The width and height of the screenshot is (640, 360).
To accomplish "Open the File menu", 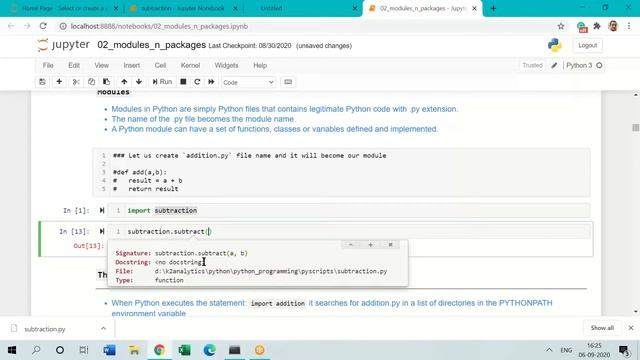I will (48, 65).
